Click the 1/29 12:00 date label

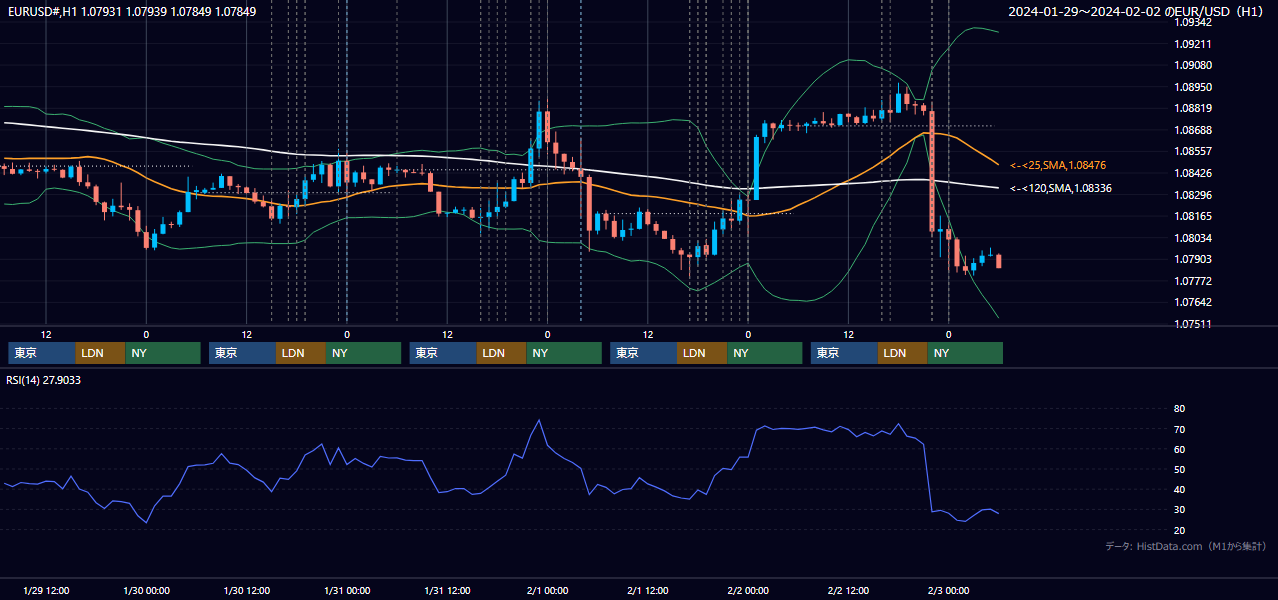[x=46, y=591]
